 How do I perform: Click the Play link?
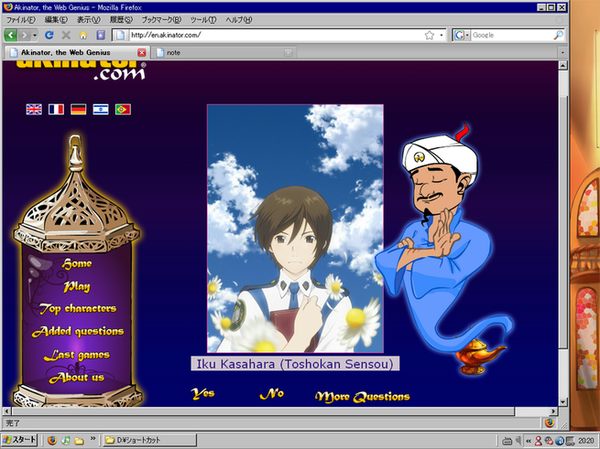point(77,286)
